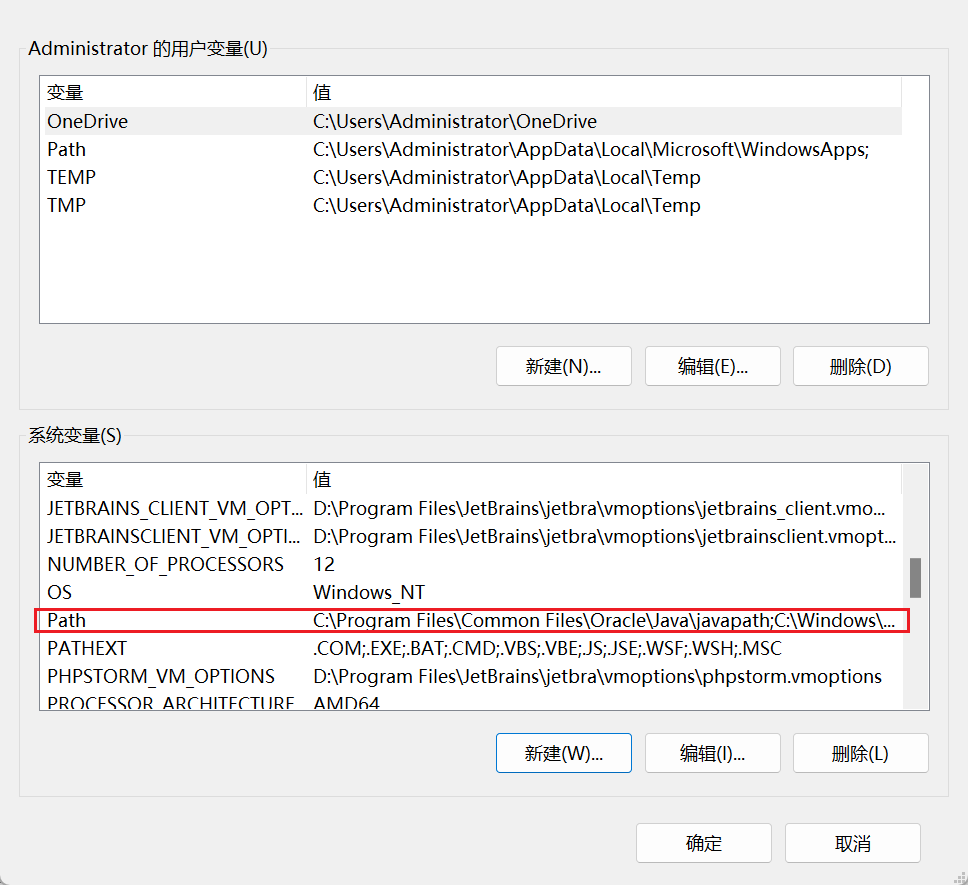Select the OneDrive user variable row

click(88, 121)
